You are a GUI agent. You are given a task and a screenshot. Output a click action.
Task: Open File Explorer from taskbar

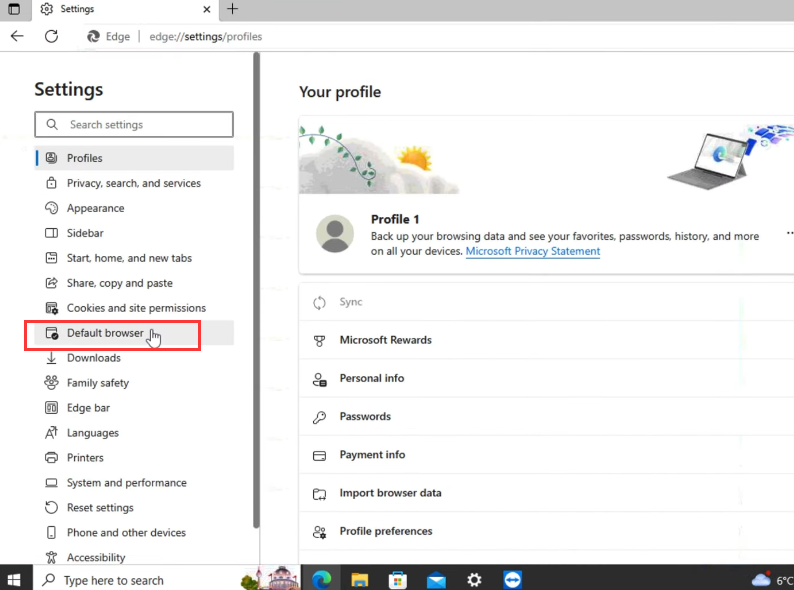coord(360,579)
